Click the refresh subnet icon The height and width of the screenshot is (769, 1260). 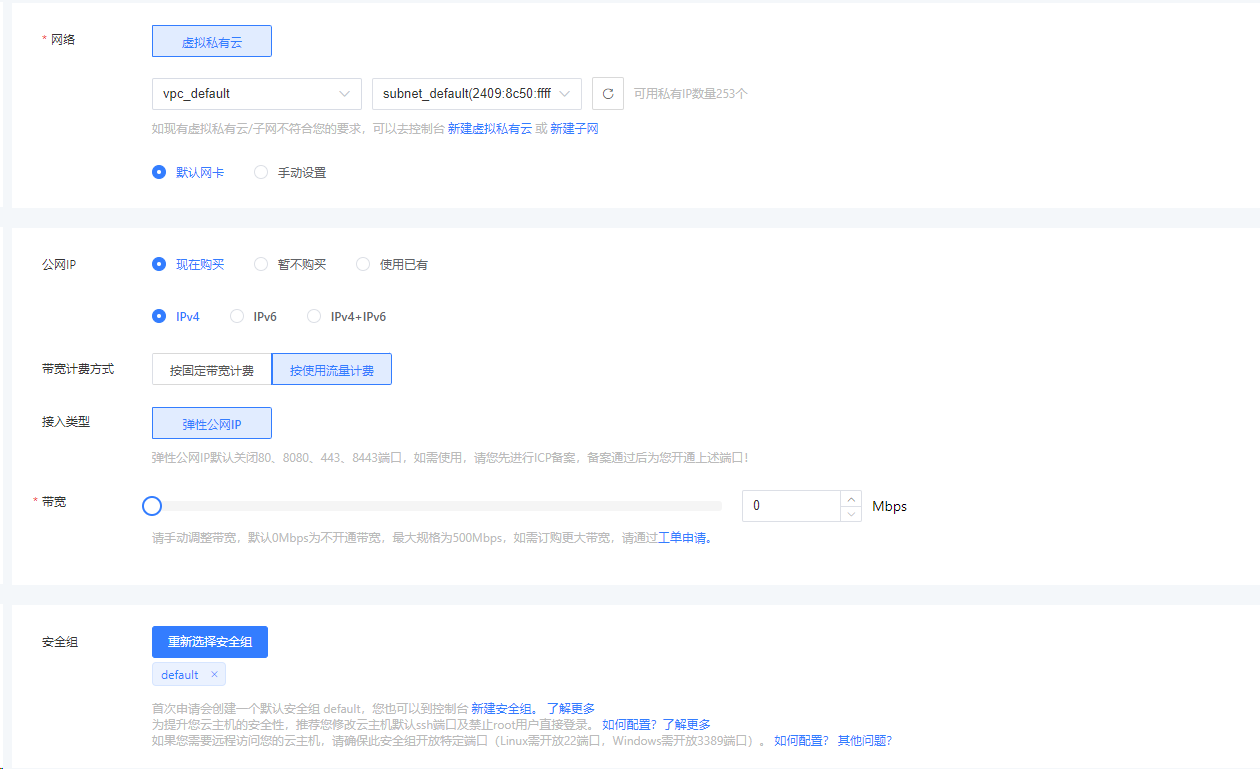tap(608, 93)
